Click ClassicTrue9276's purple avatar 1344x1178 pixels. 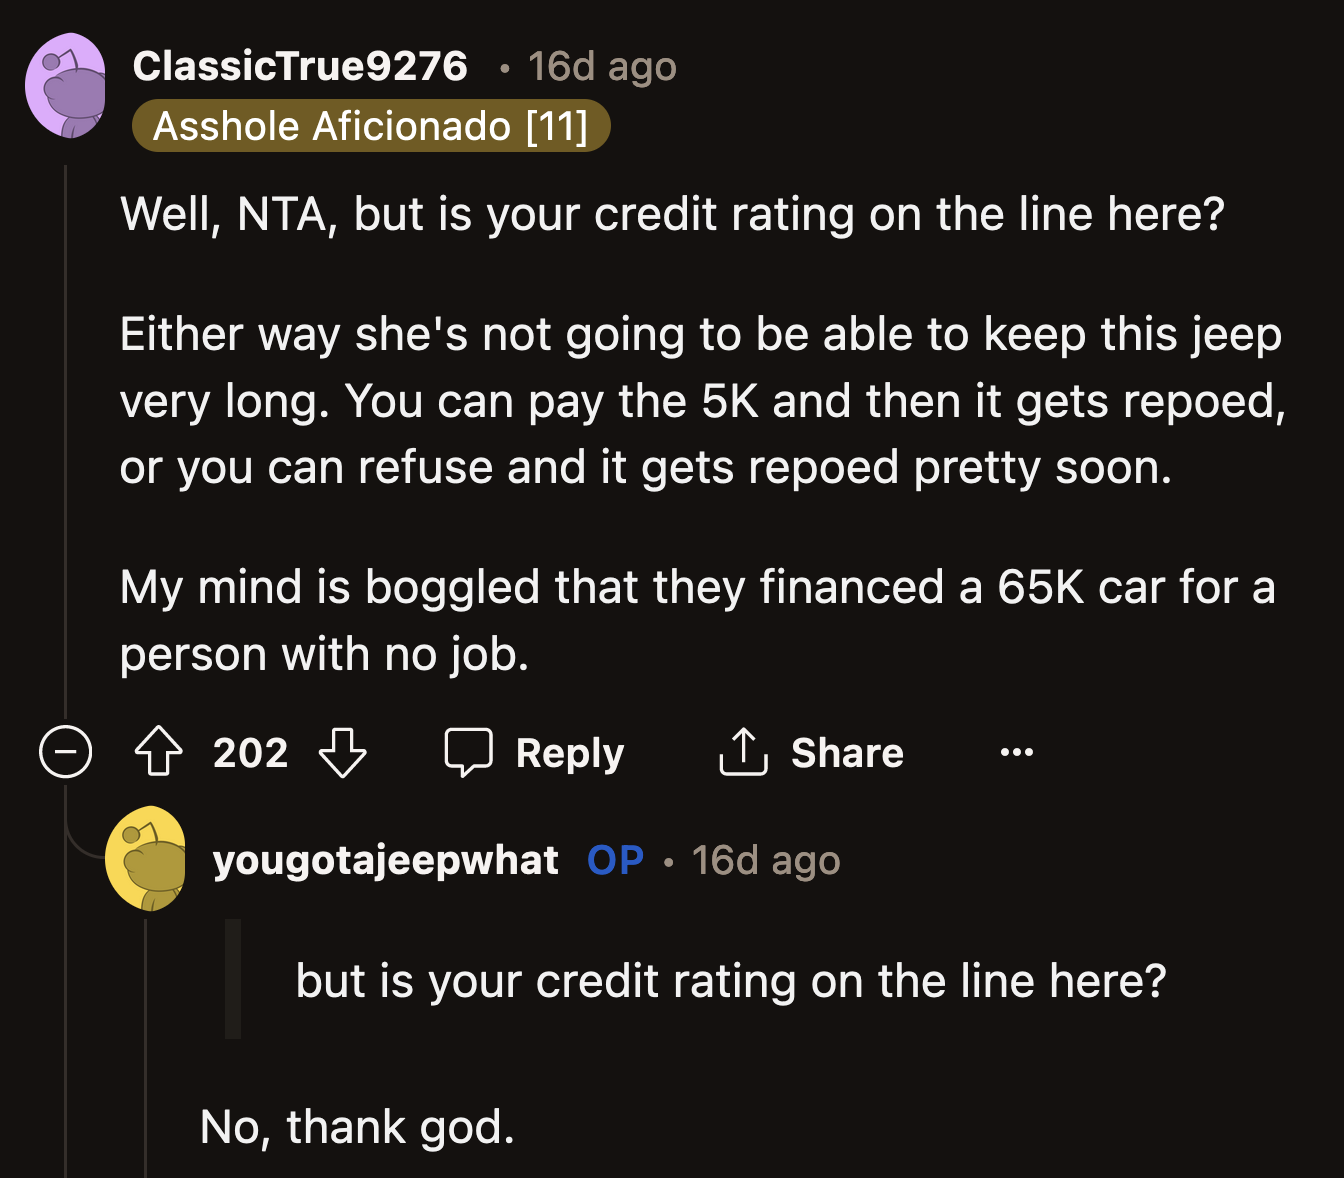point(66,85)
